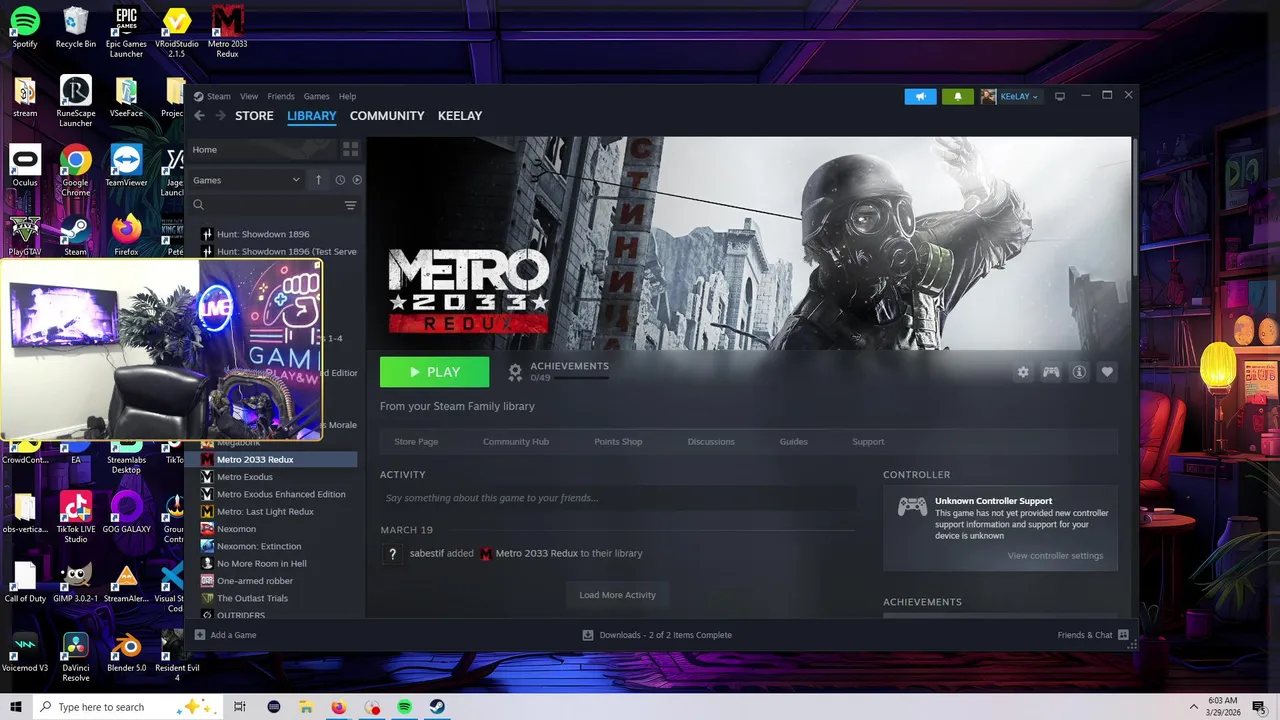Open the library collections grid view icon
Screen dimensions: 1280x720
pos(350,149)
